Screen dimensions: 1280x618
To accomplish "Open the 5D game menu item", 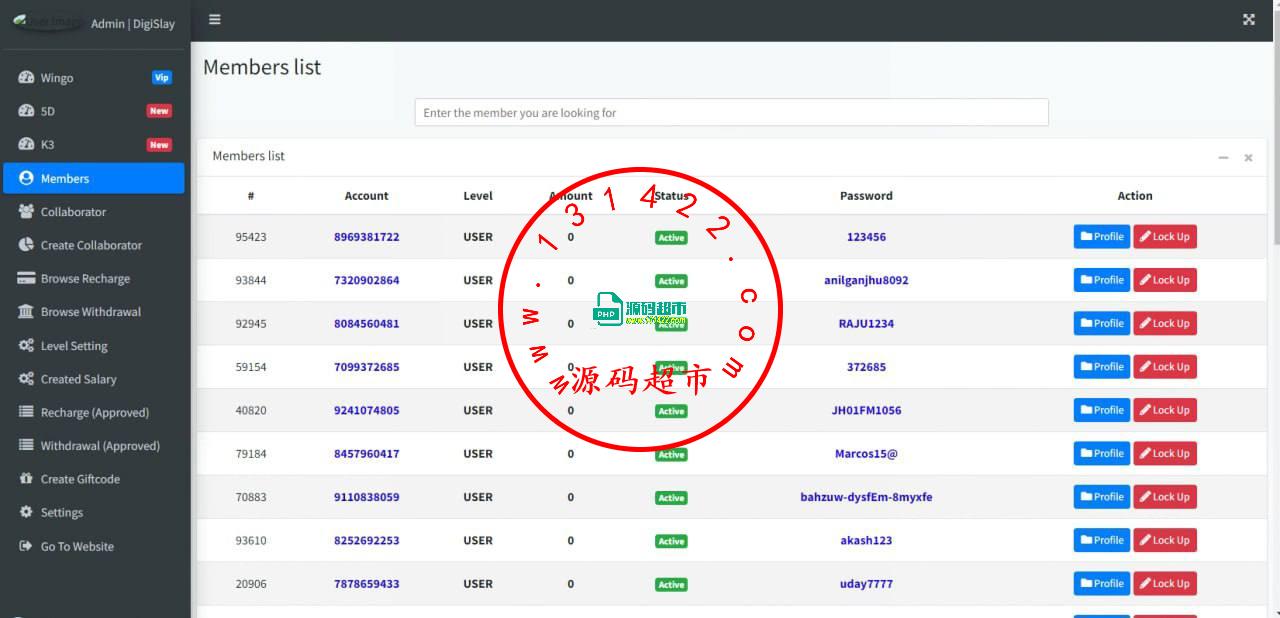I will [x=95, y=111].
